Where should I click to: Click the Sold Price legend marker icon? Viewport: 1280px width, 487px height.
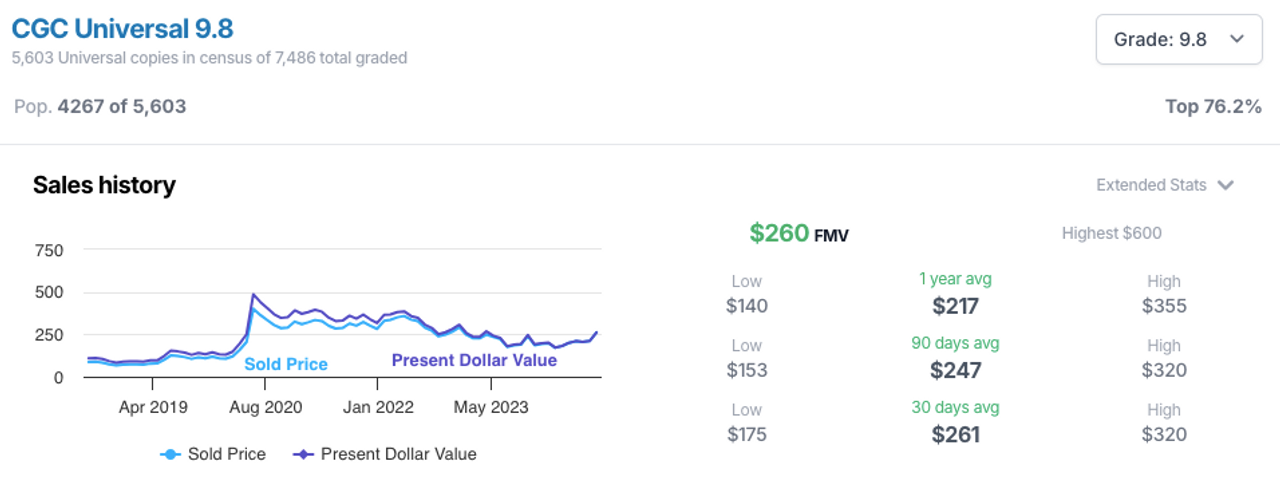coord(170,454)
